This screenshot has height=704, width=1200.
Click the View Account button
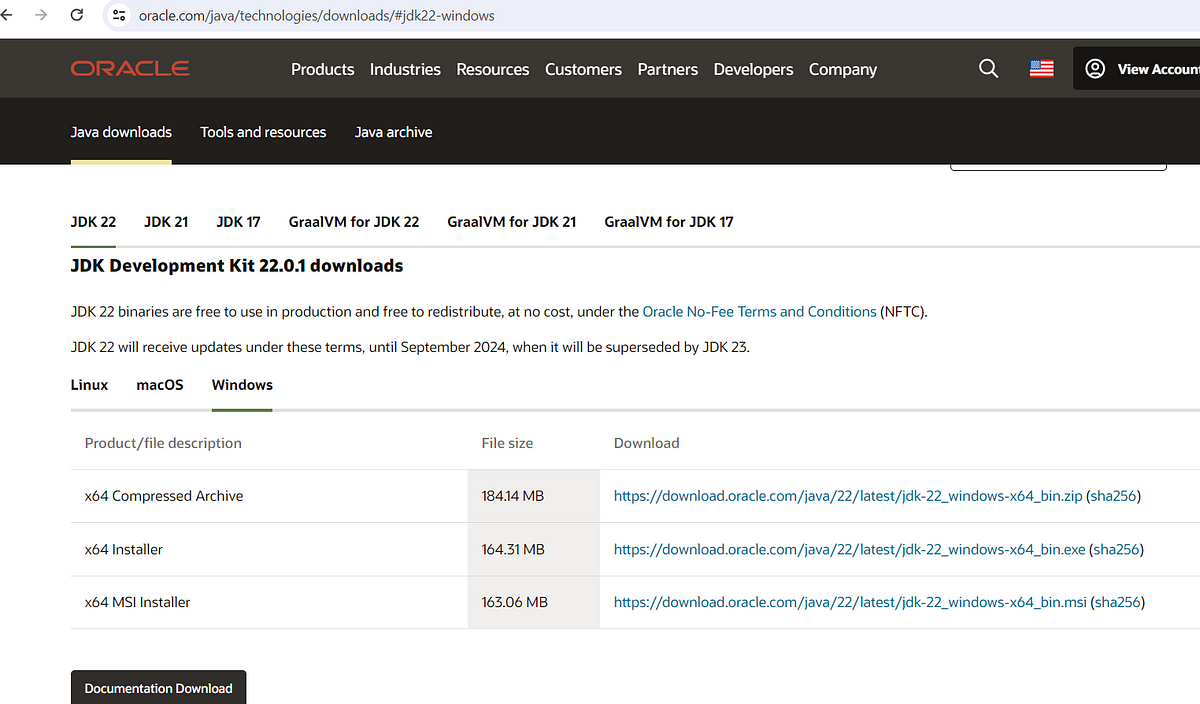(1137, 69)
